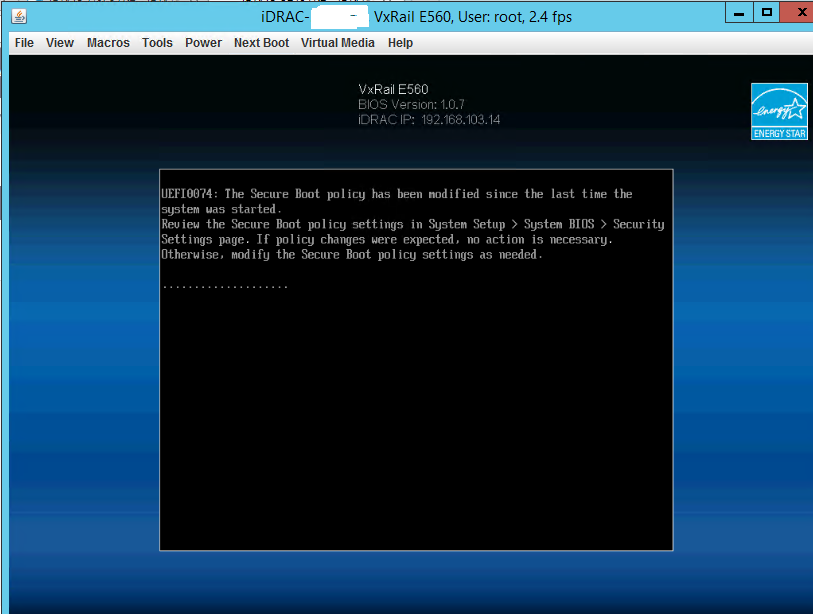813x614 pixels.
Task: Click the BIOS Version 1.0.7 text
Action: tap(410, 104)
